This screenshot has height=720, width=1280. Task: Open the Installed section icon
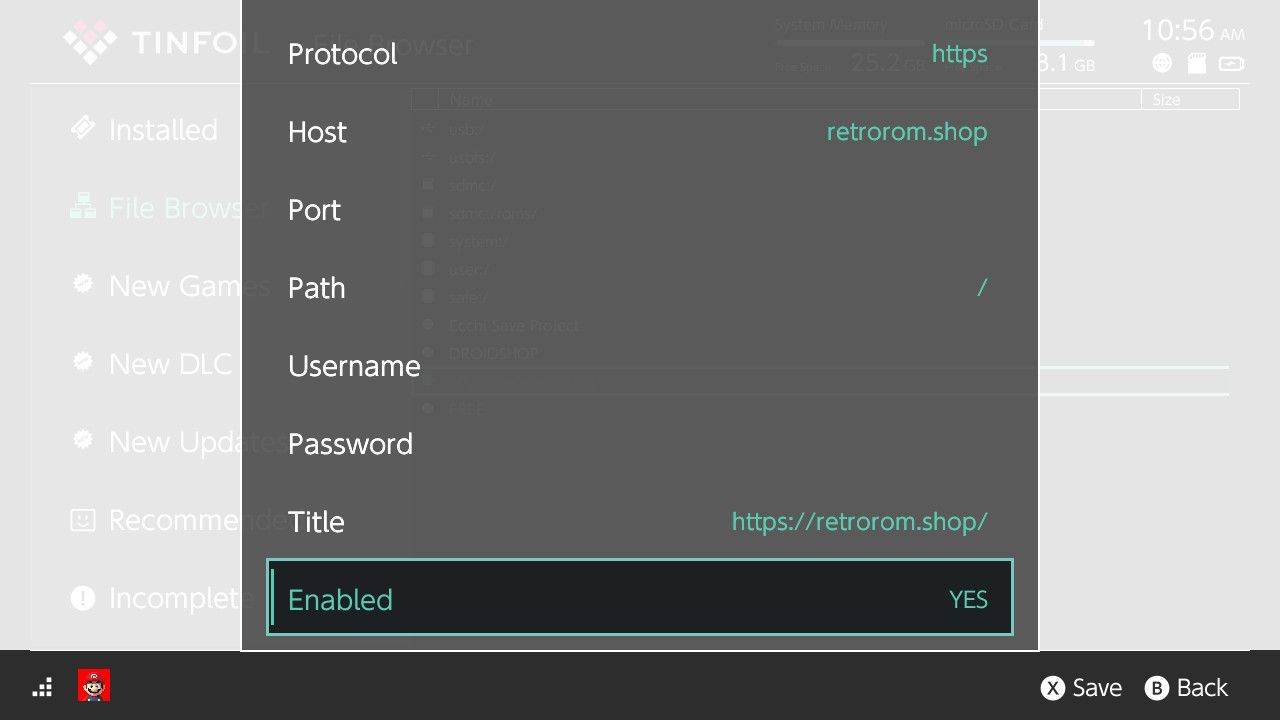pyautogui.click(x=83, y=129)
